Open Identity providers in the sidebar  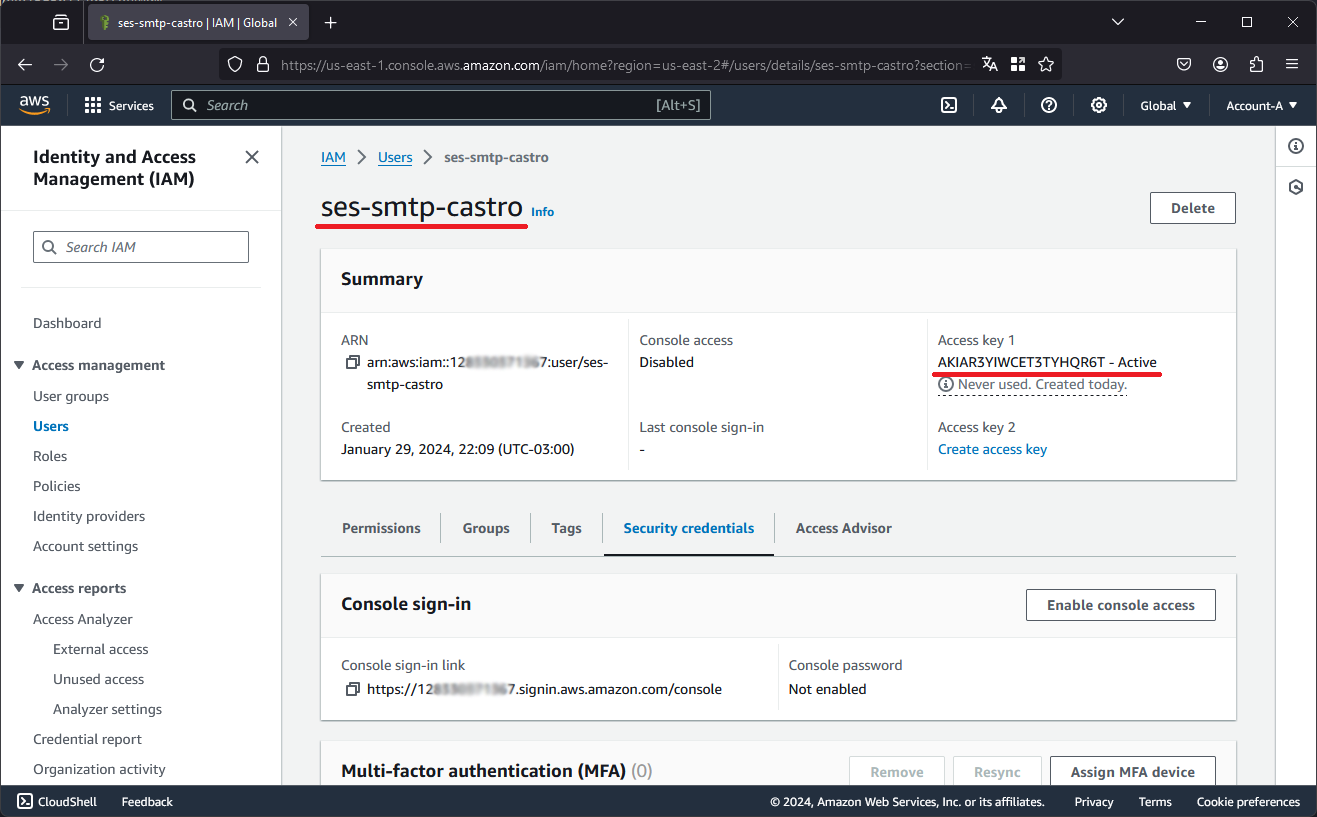tap(89, 516)
